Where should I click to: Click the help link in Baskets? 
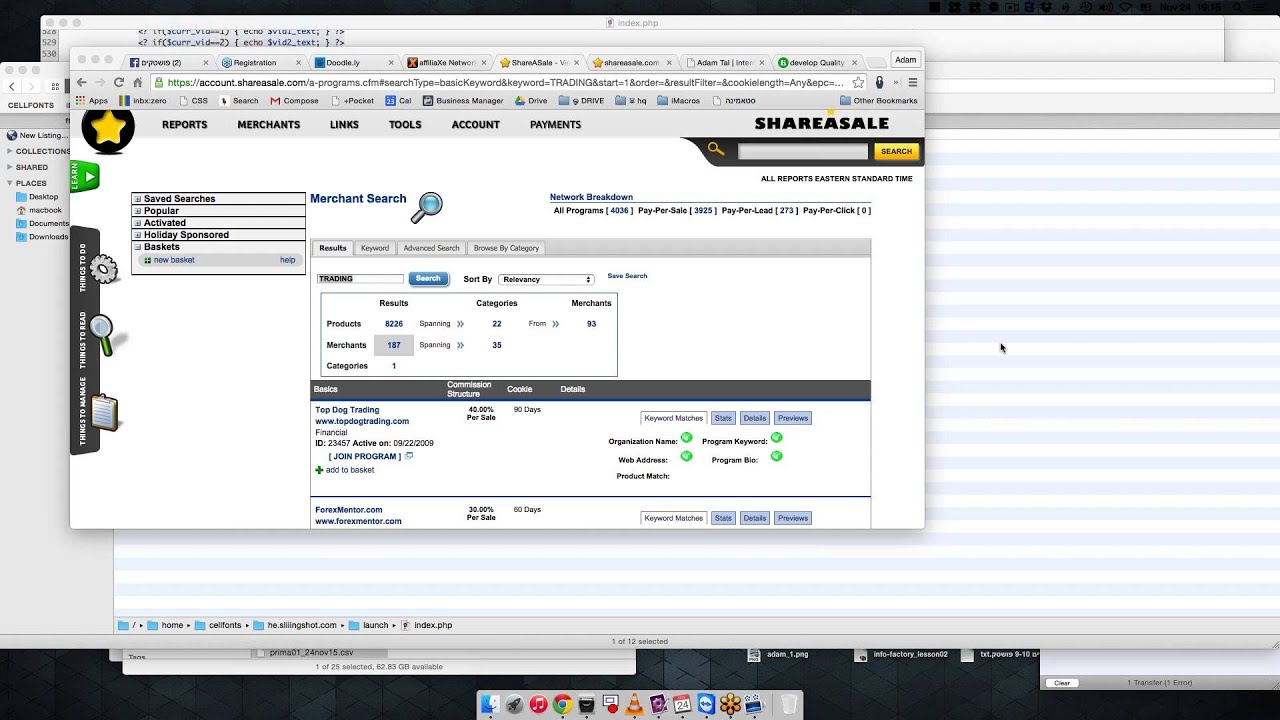click(287, 260)
